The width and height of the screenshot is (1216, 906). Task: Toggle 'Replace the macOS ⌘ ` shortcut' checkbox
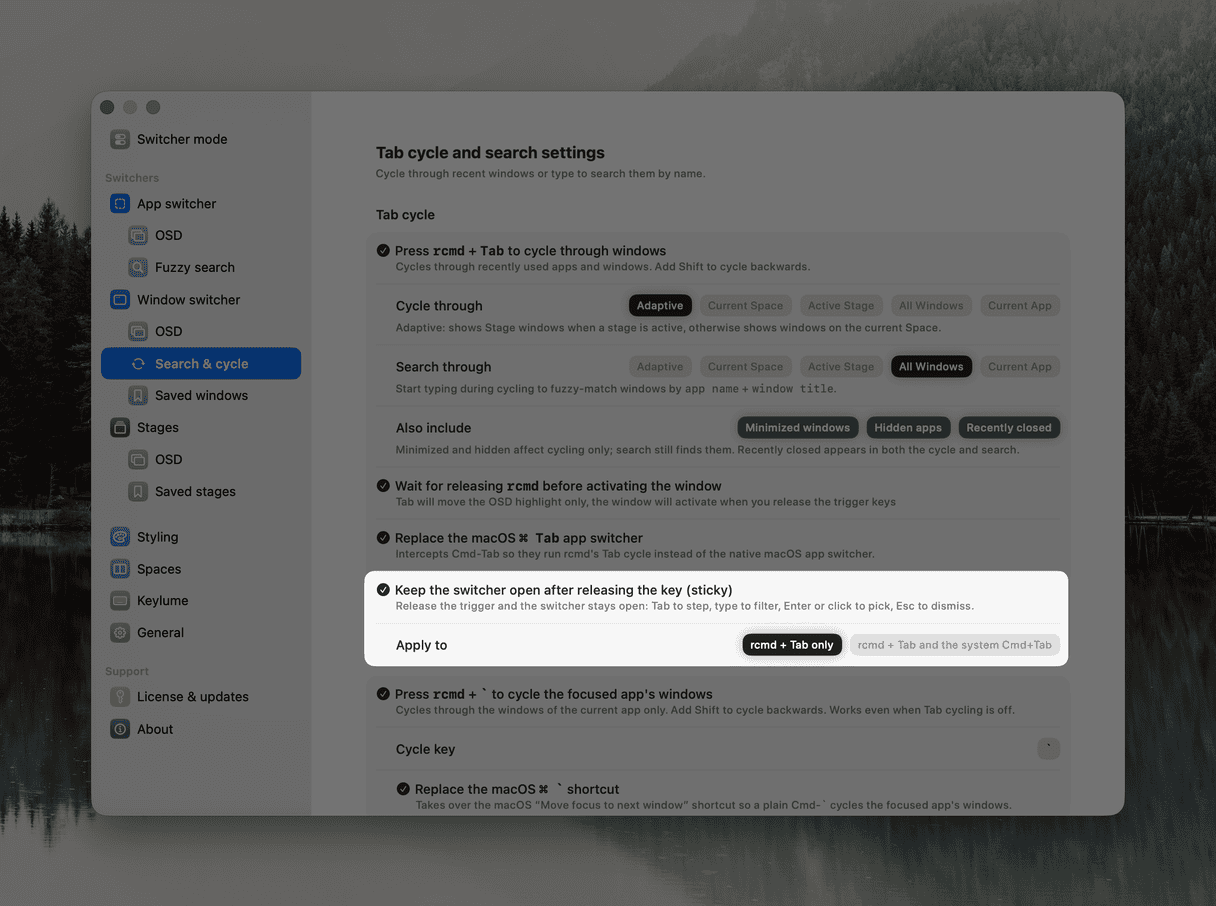403,789
